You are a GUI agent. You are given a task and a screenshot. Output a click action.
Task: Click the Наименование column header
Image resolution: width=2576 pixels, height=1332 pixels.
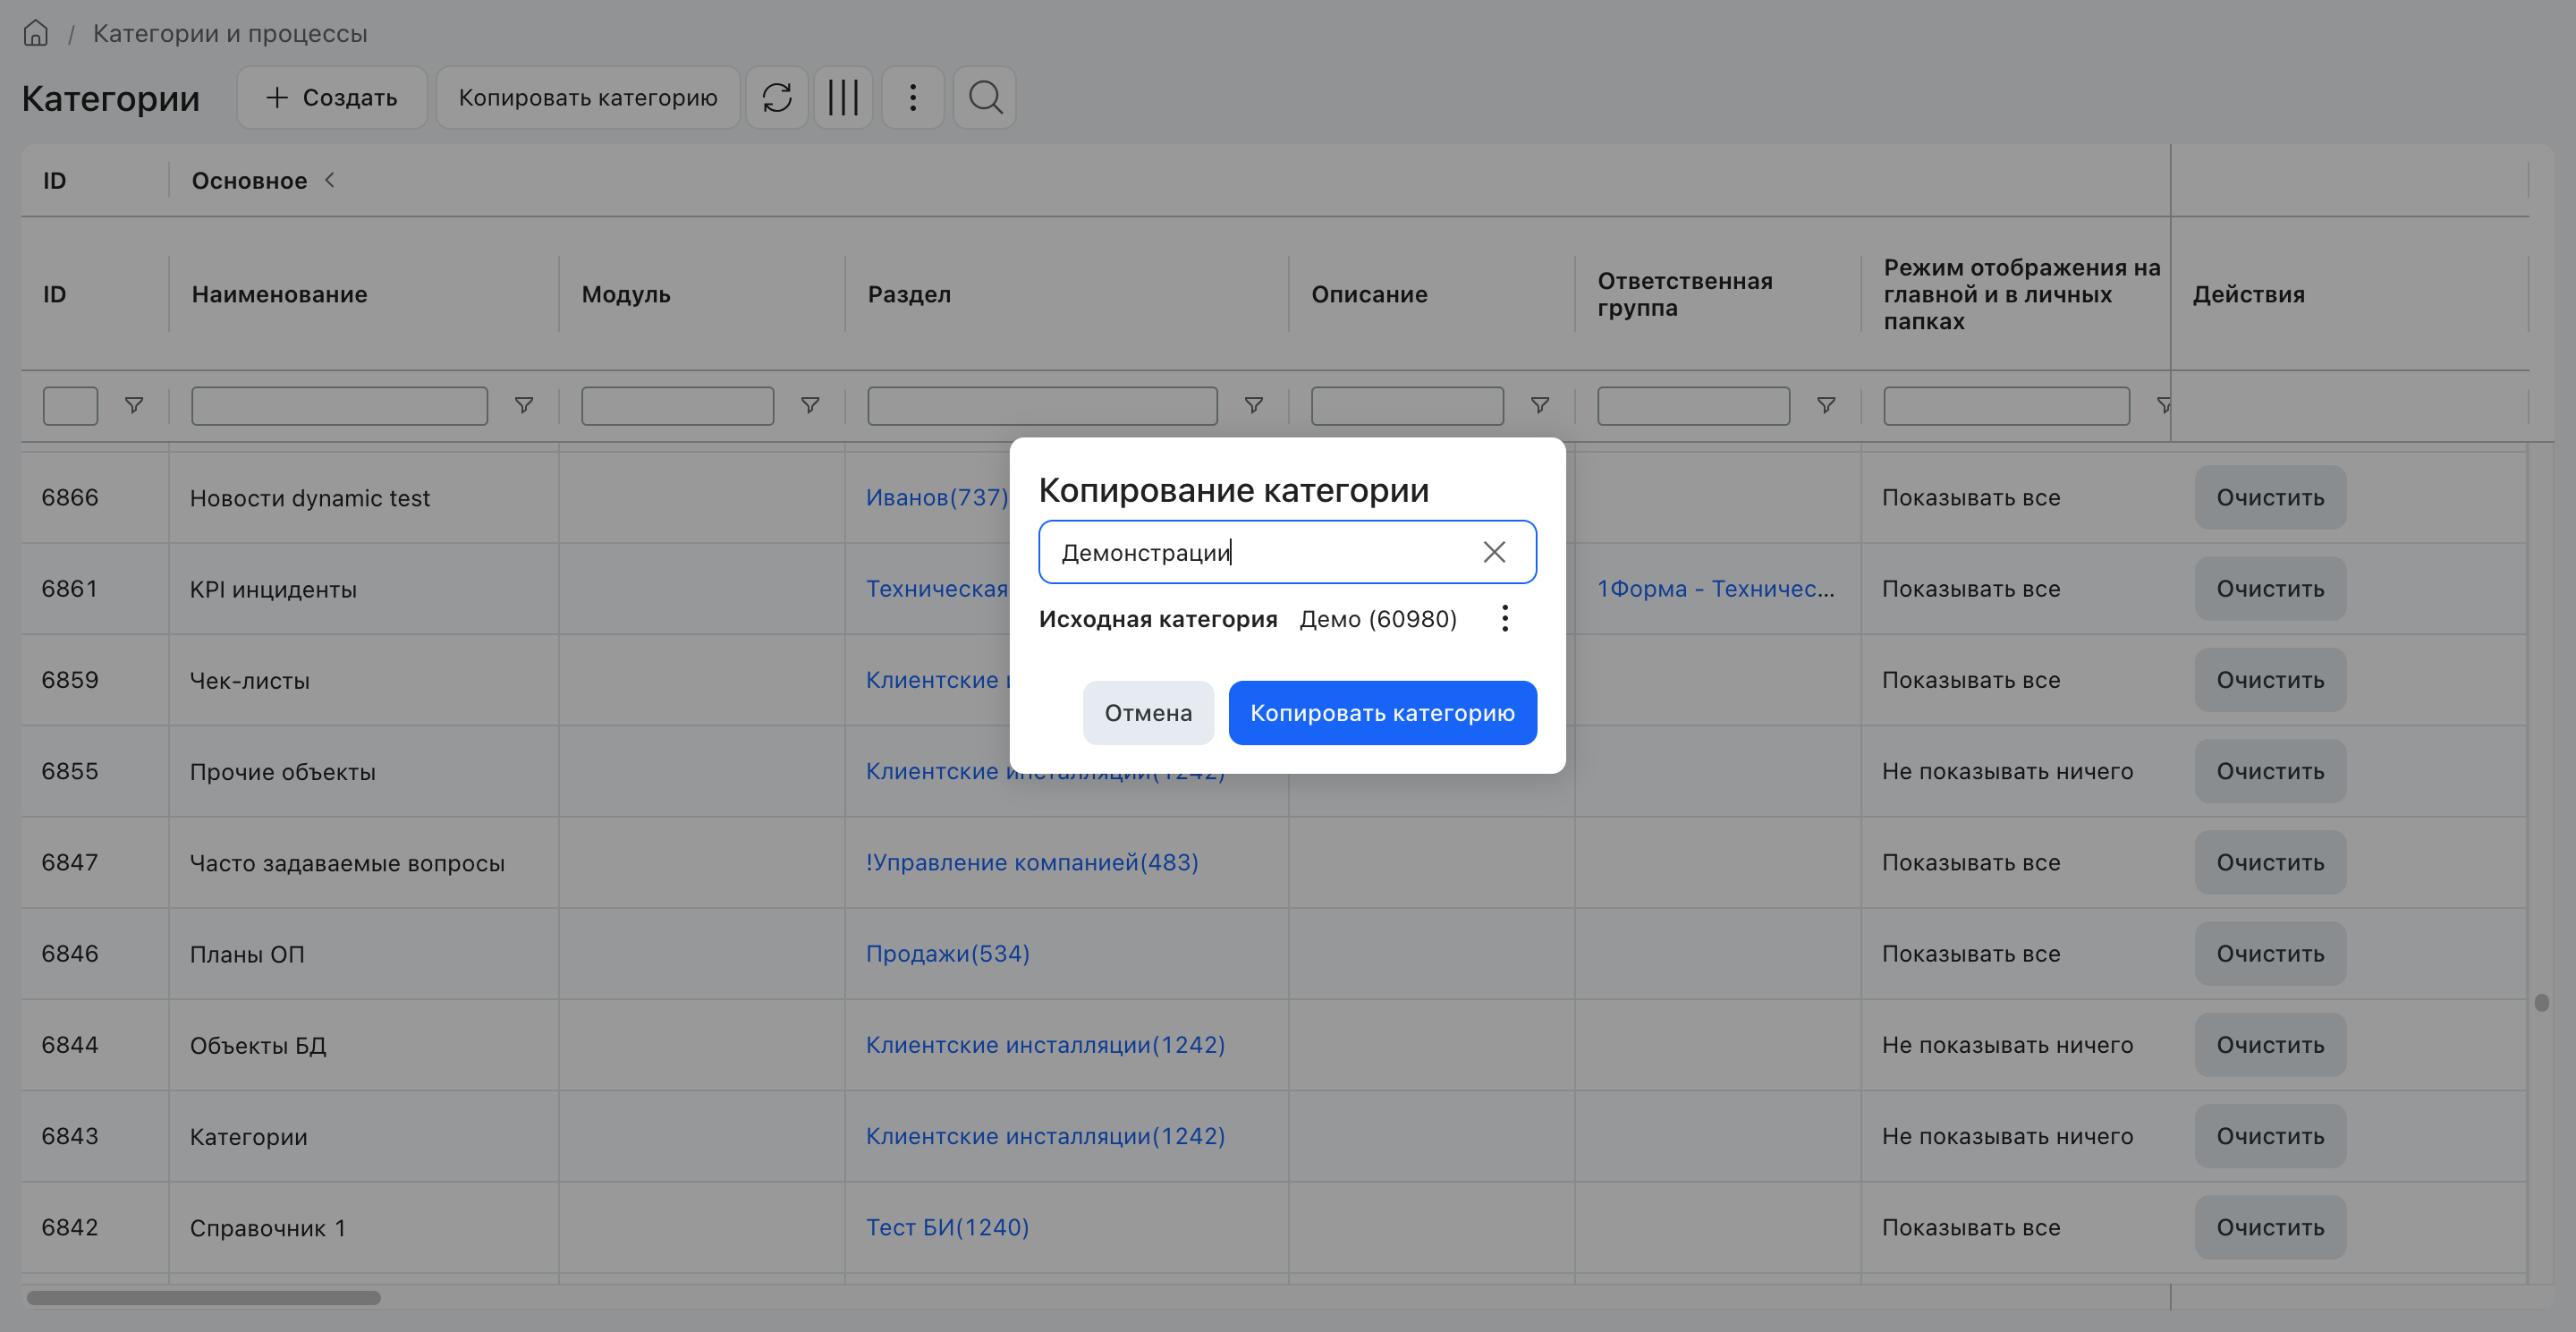click(279, 294)
